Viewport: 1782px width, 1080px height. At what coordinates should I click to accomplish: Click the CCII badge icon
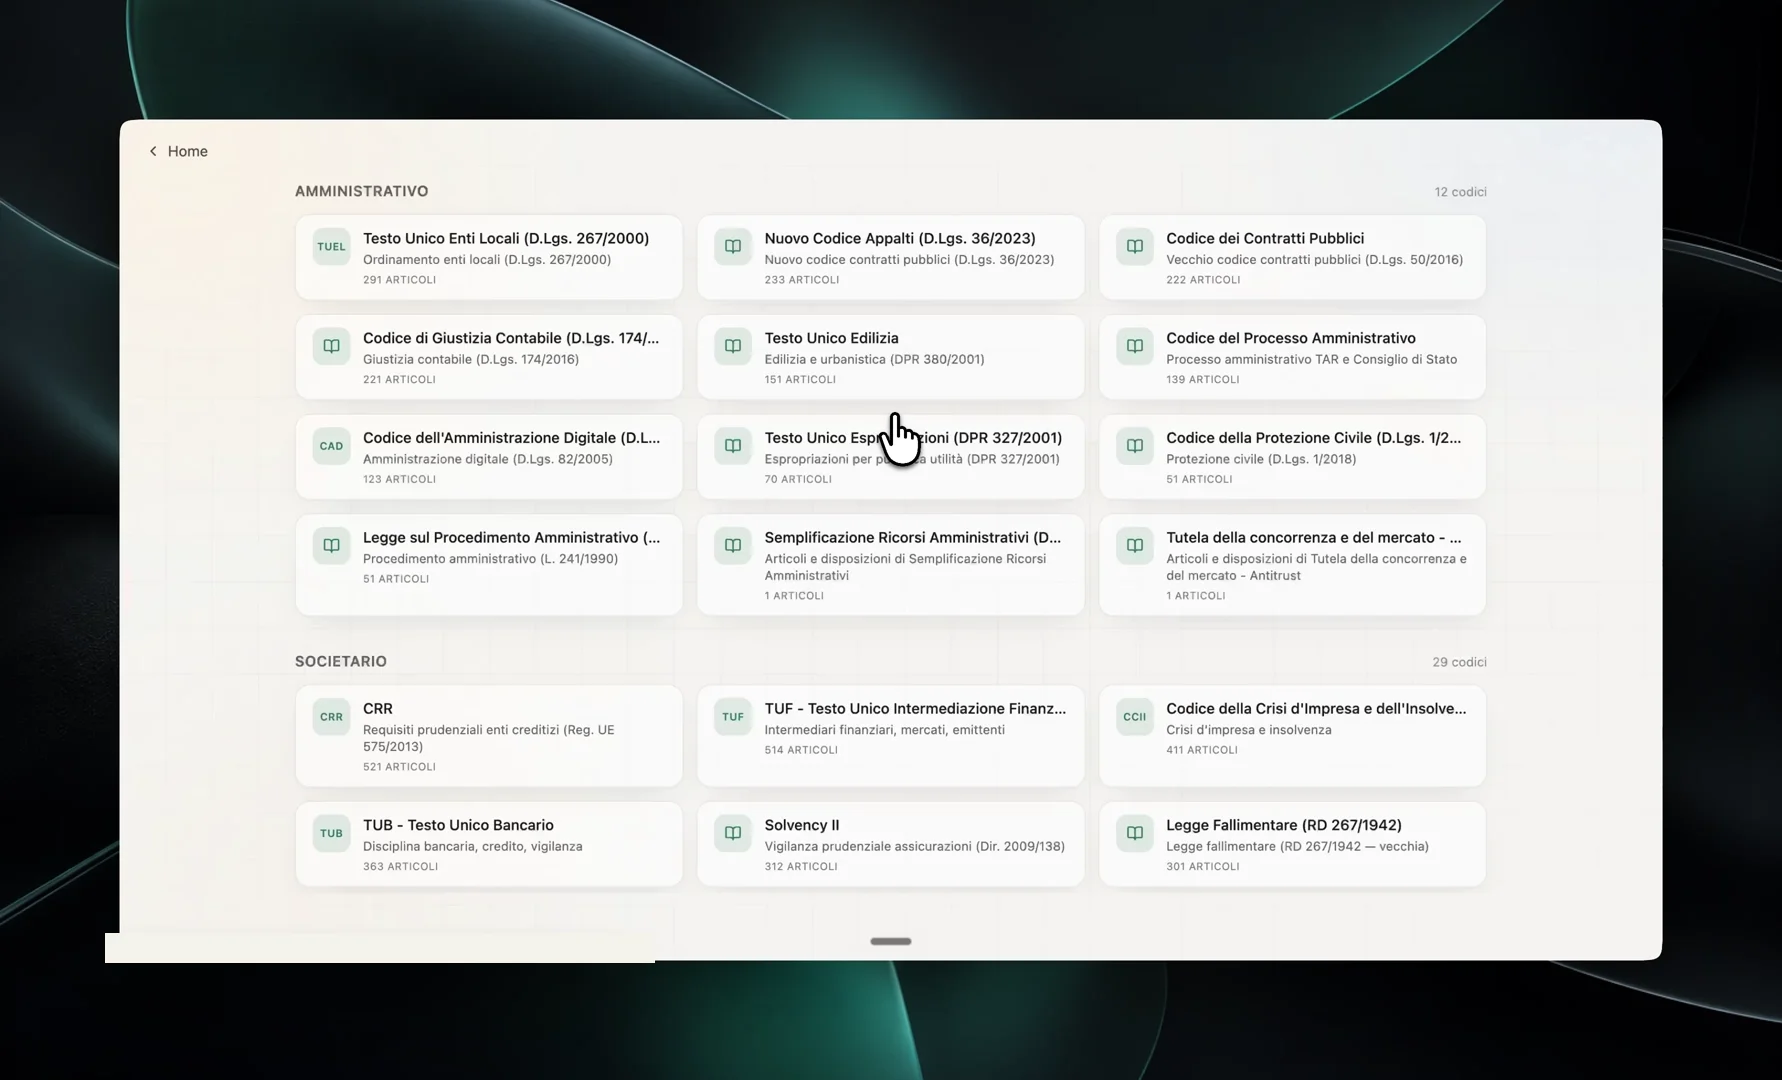tap(1135, 717)
